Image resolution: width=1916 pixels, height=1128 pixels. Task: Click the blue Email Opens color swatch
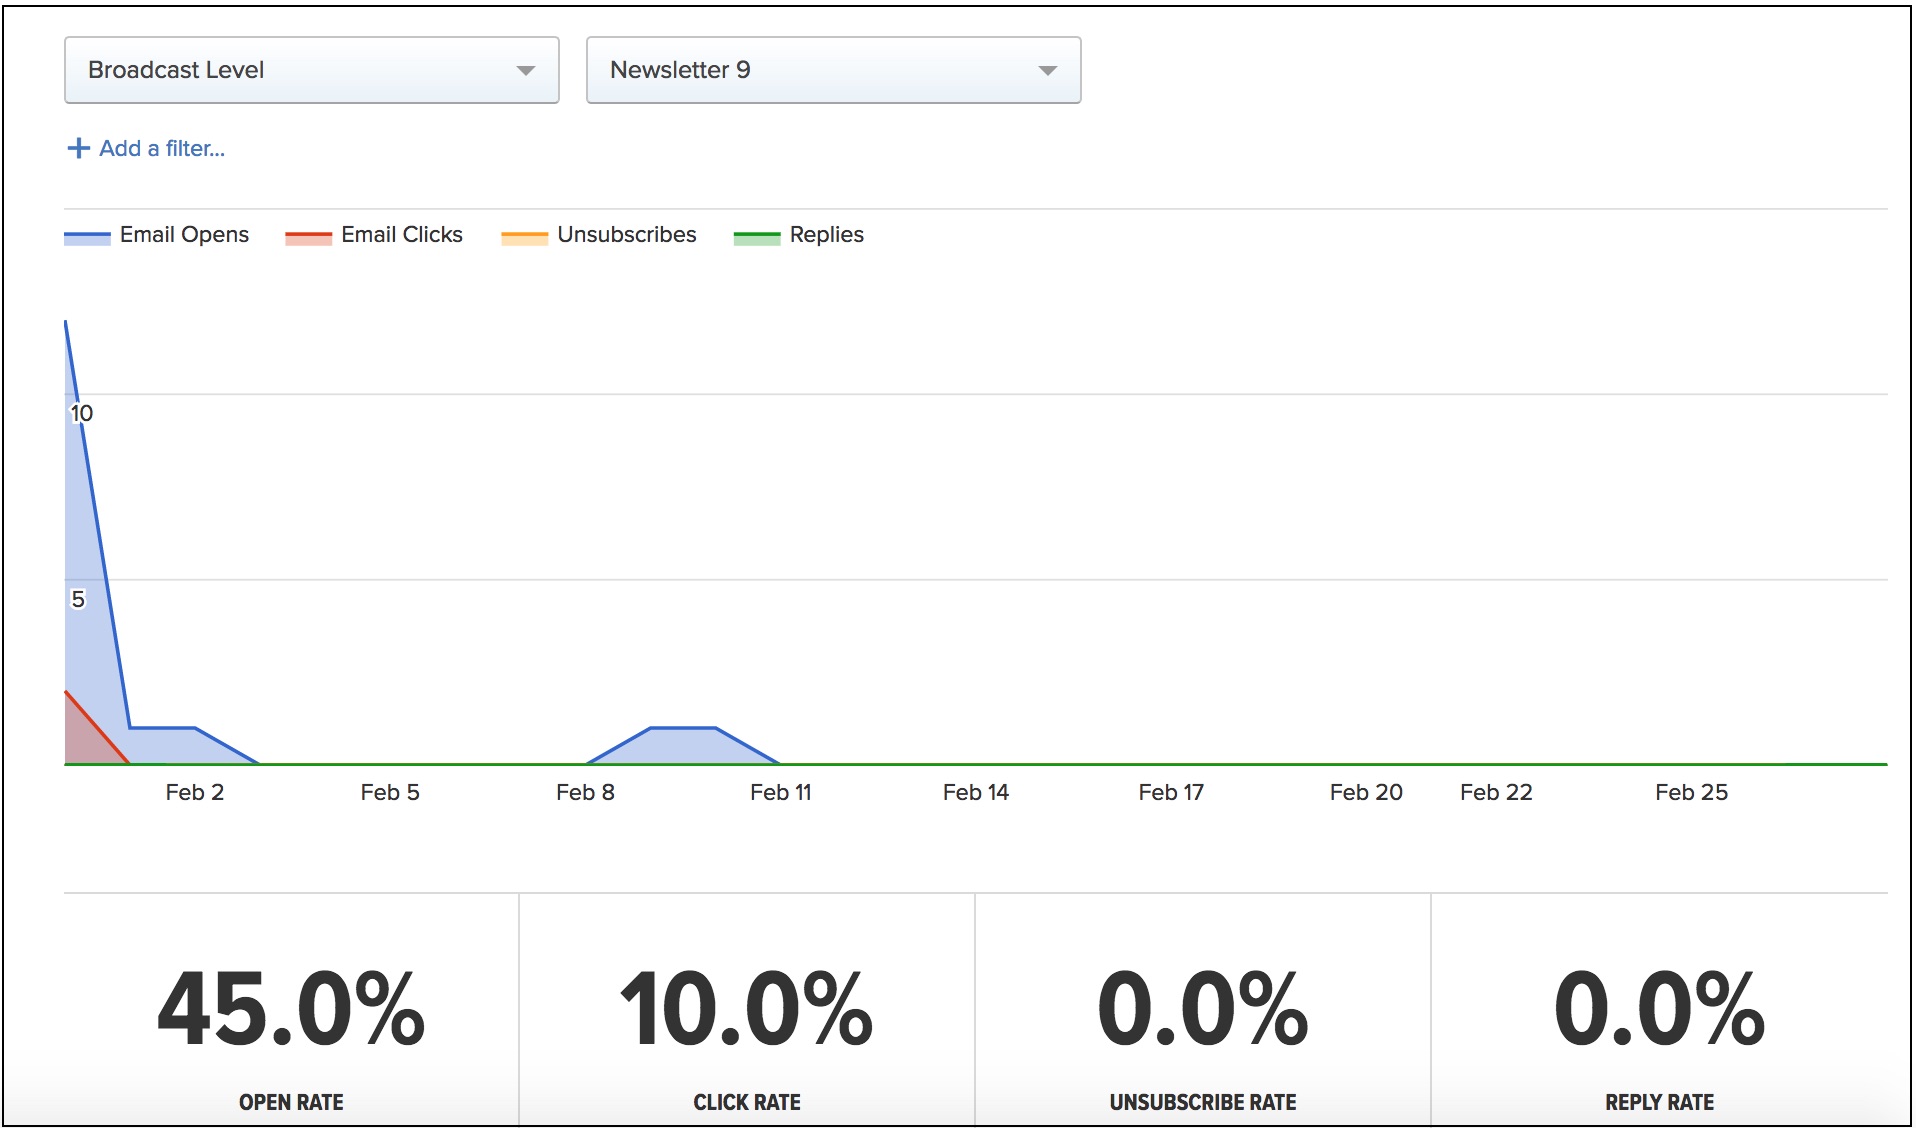(87, 238)
